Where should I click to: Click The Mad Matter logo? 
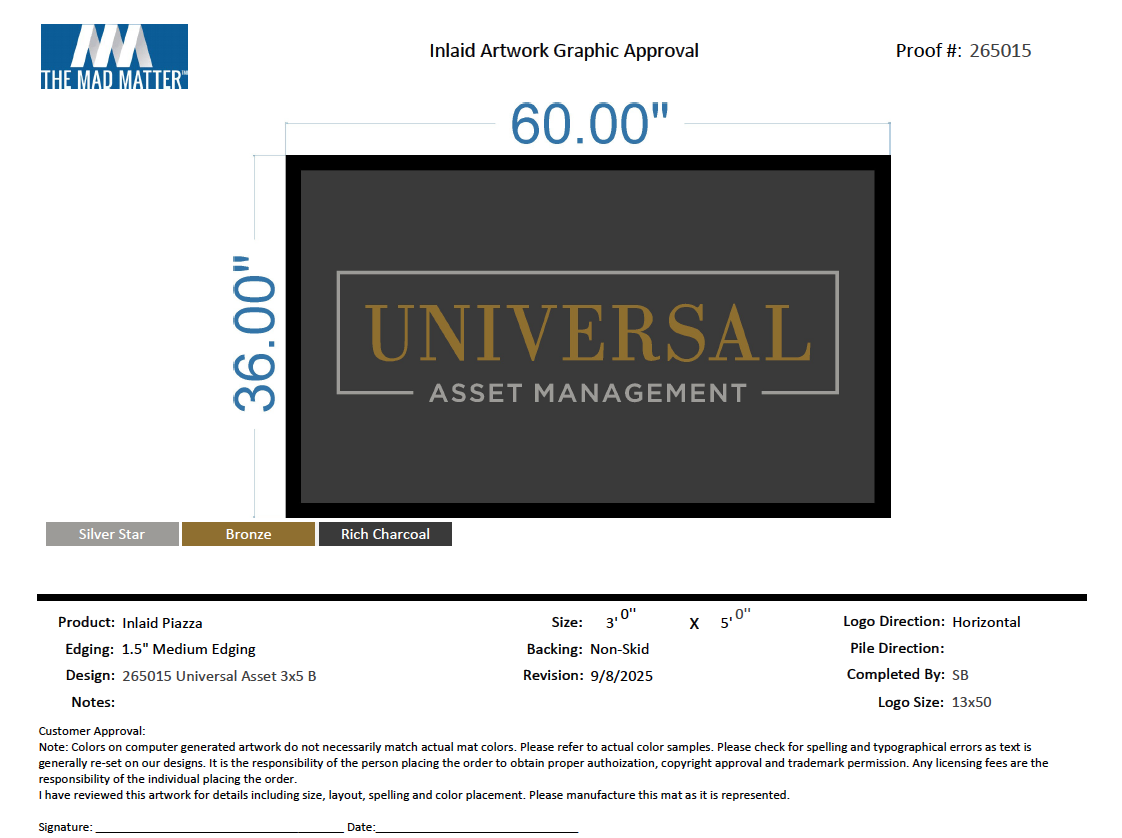[x=114, y=57]
